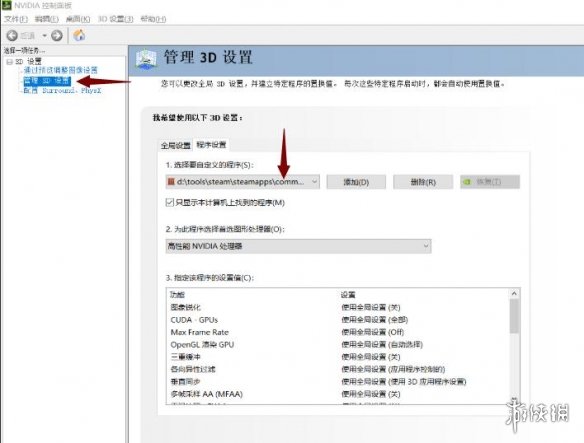Switch to the 全局设置 tab

175,145
